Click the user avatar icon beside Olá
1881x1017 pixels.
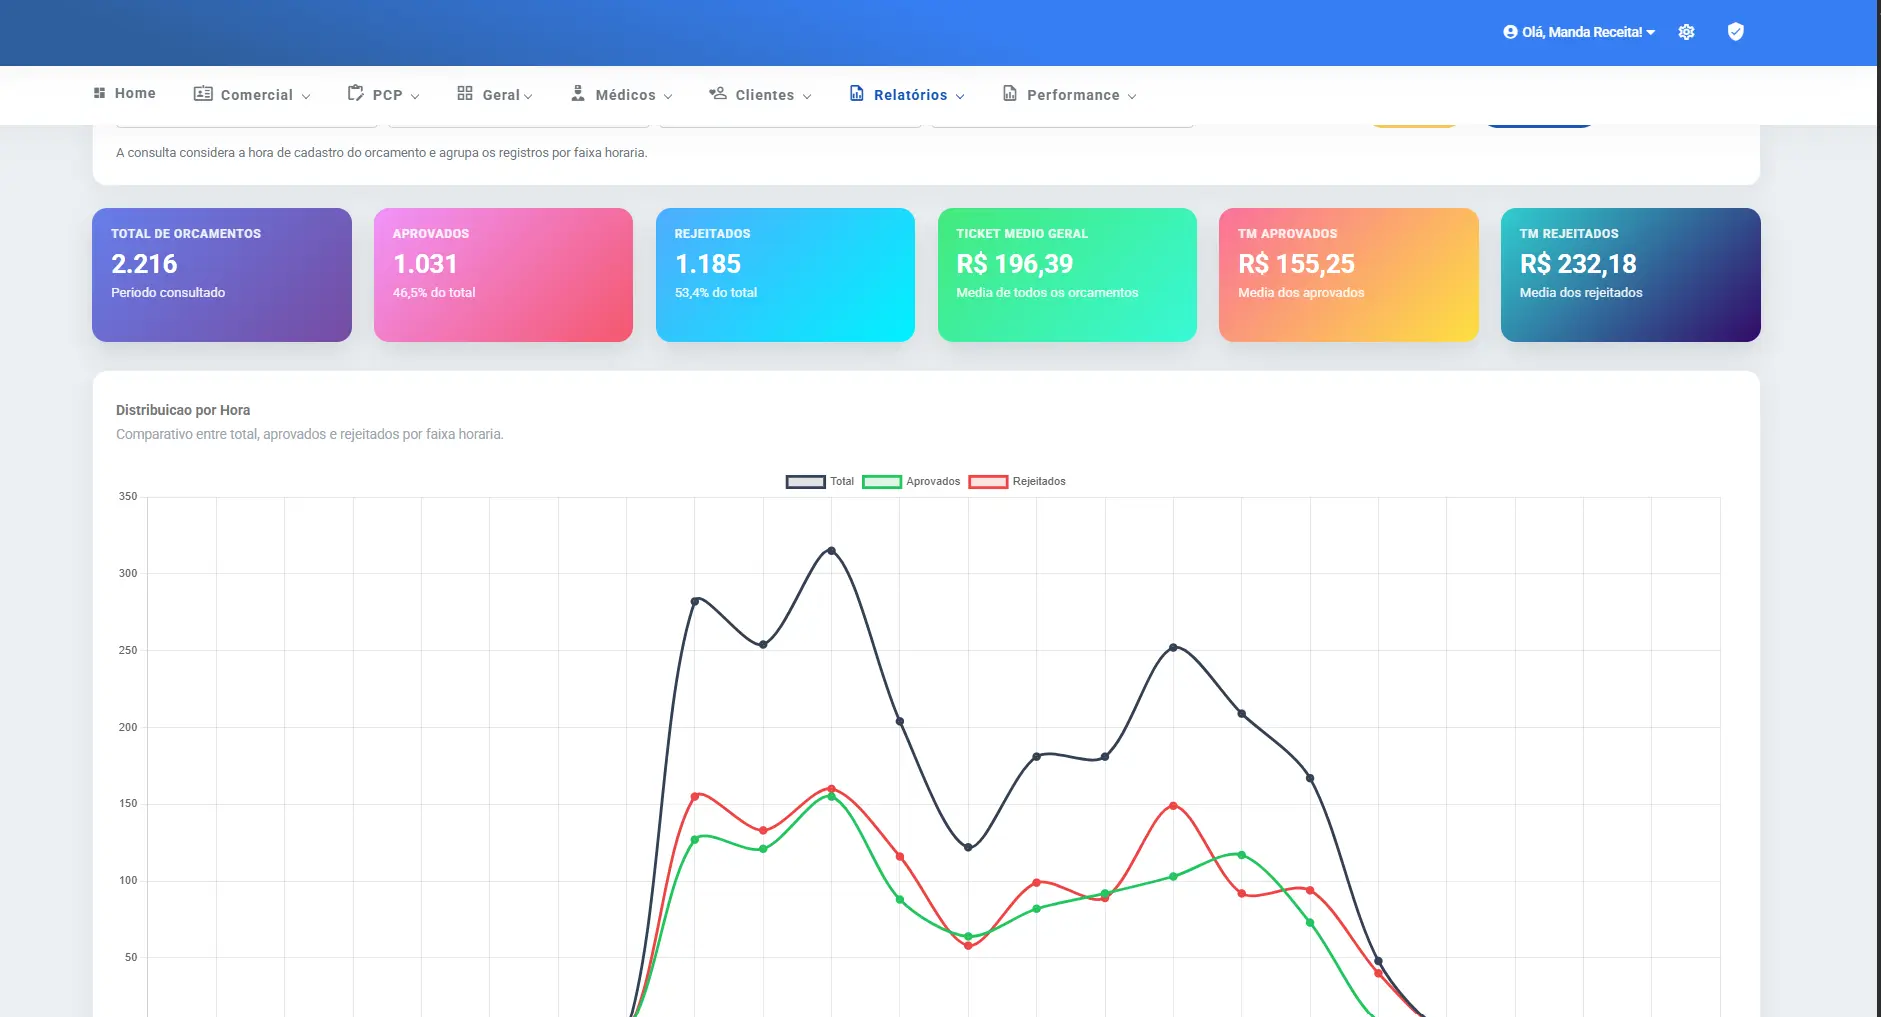point(1510,32)
